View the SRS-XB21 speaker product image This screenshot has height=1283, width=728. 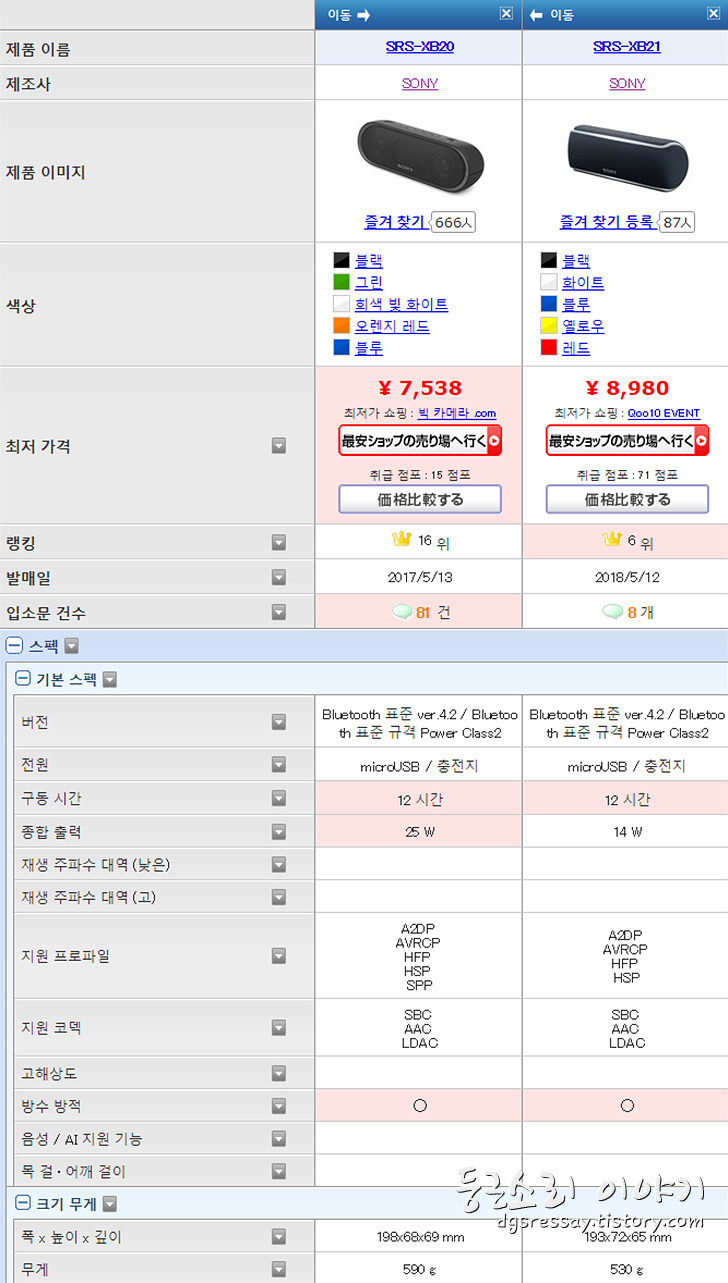click(627, 160)
